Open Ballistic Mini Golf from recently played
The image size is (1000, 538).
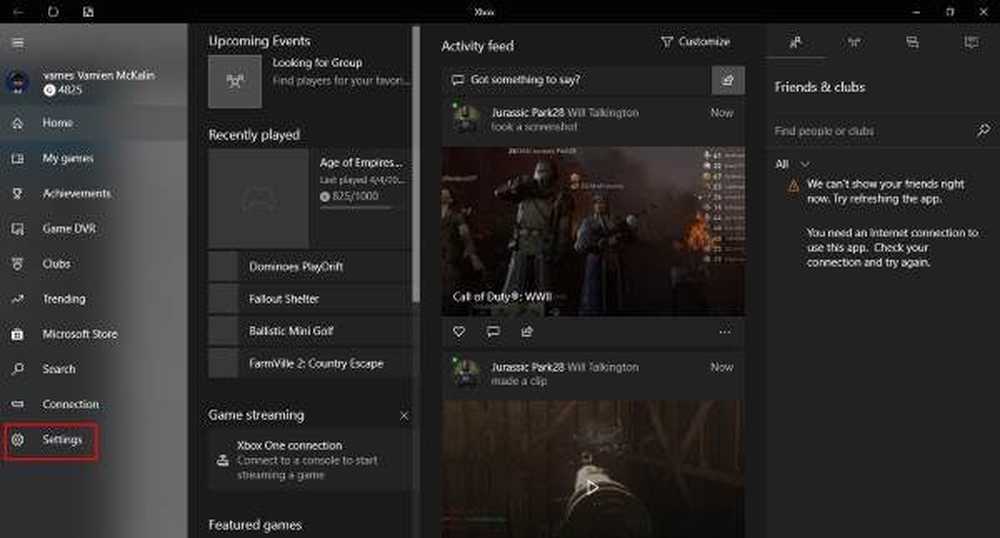(310, 331)
